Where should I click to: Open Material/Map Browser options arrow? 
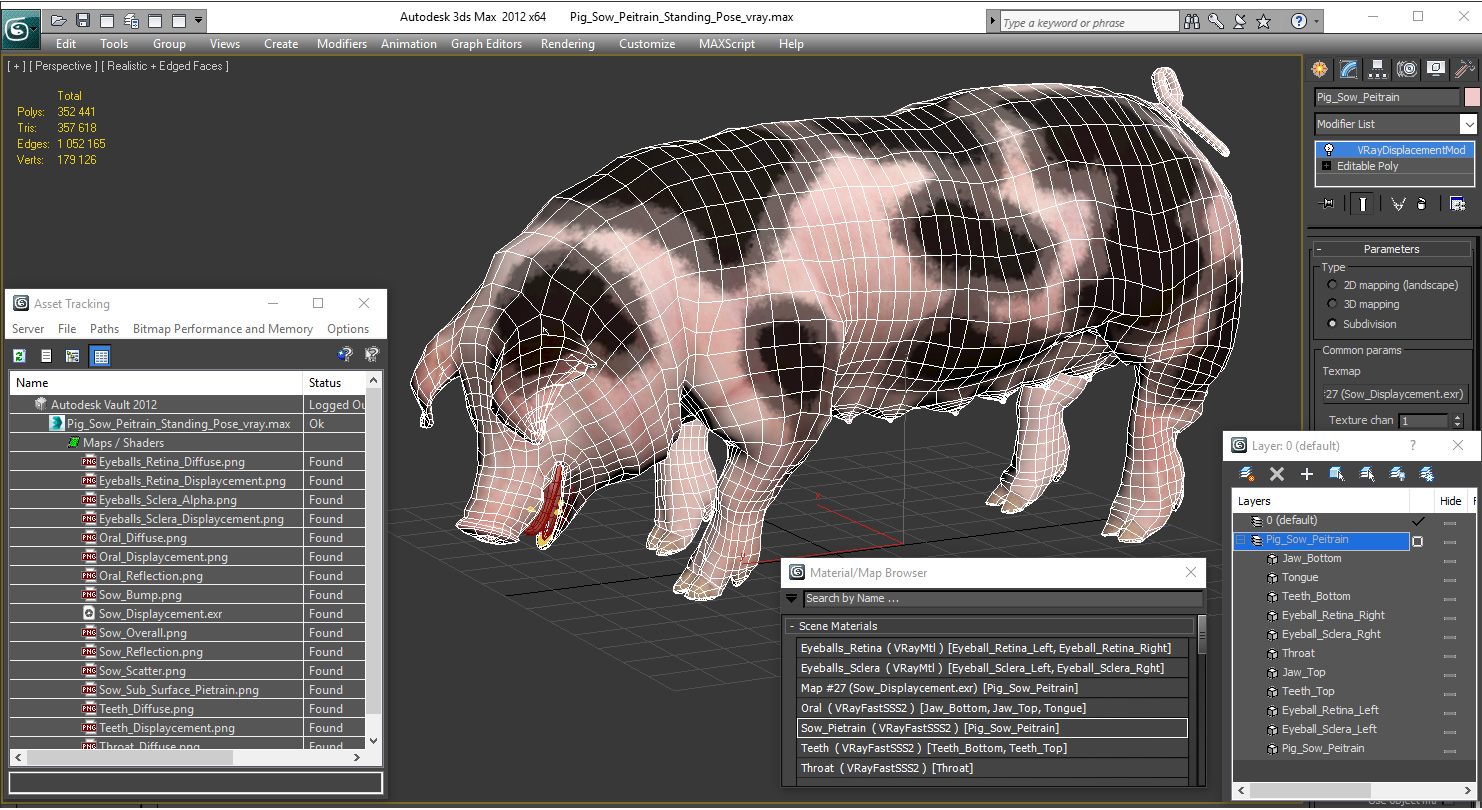pyautogui.click(x=792, y=598)
